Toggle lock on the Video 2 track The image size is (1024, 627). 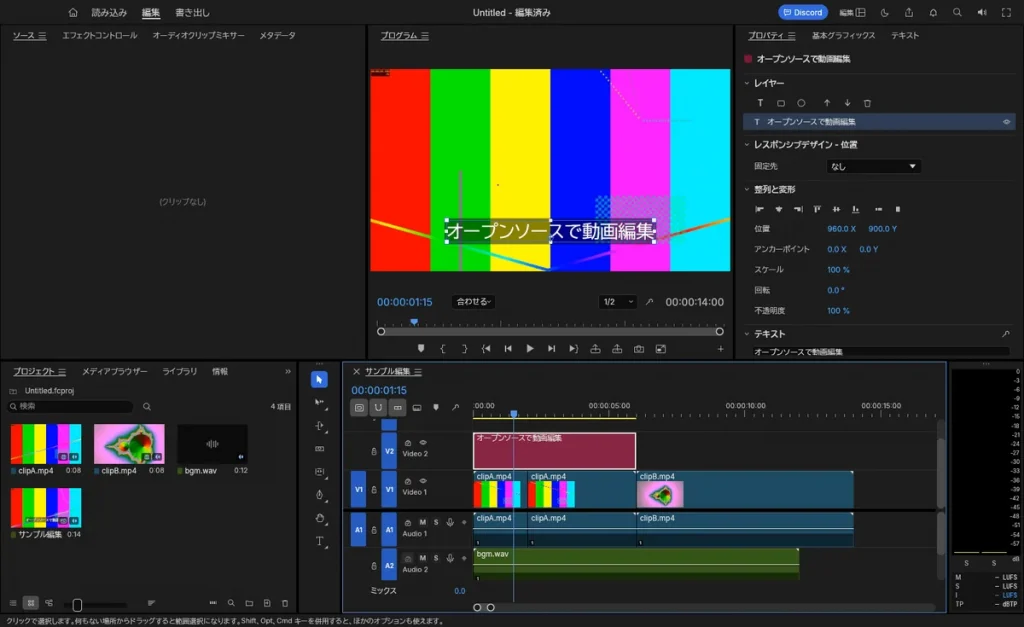pyautogui.click(x=374, y=451)
